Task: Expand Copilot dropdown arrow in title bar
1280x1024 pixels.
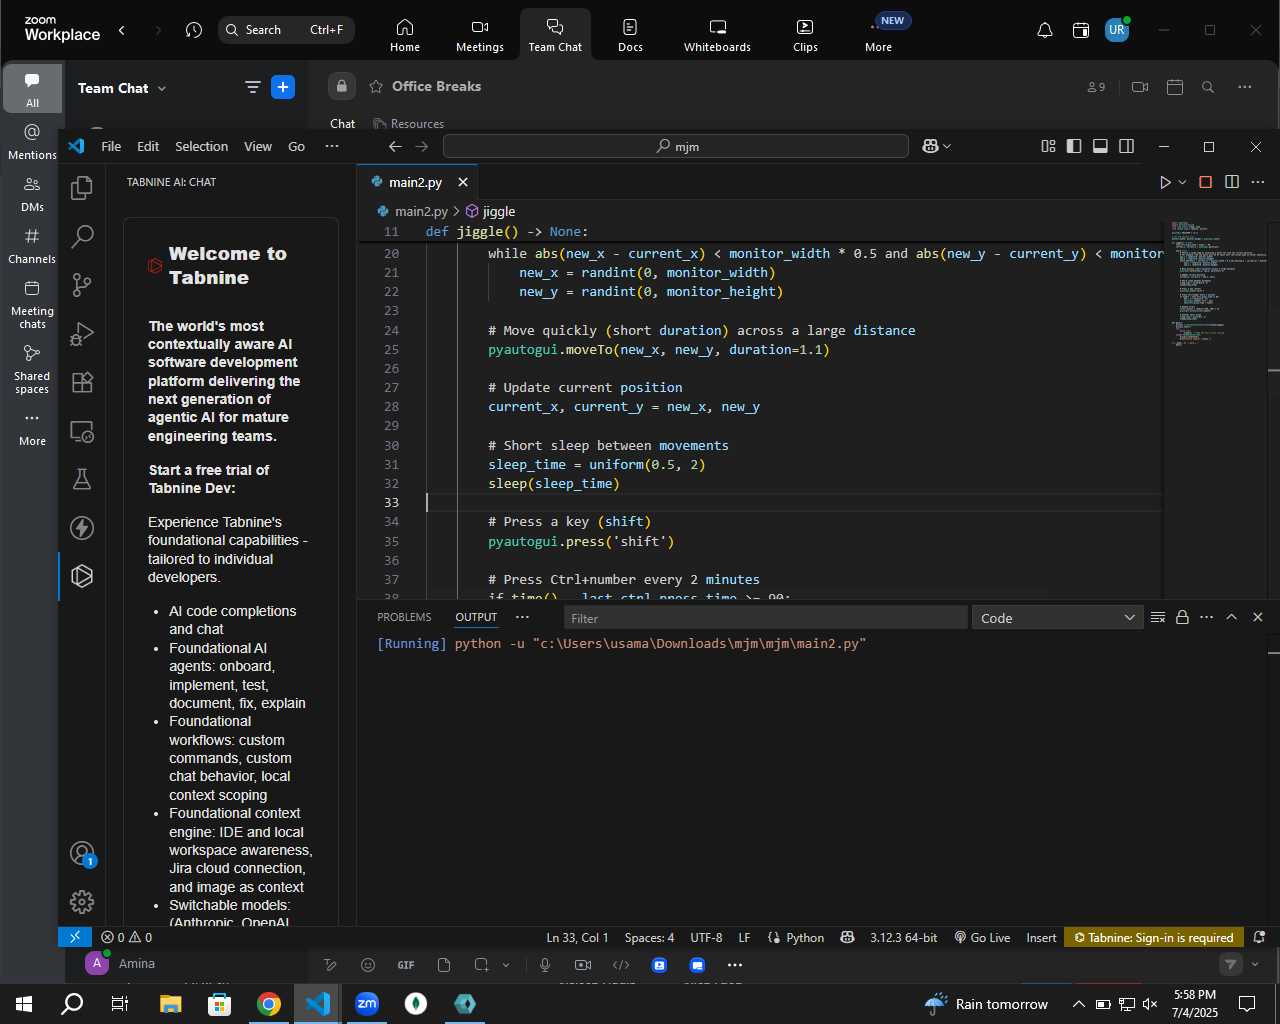Action: 947,146
